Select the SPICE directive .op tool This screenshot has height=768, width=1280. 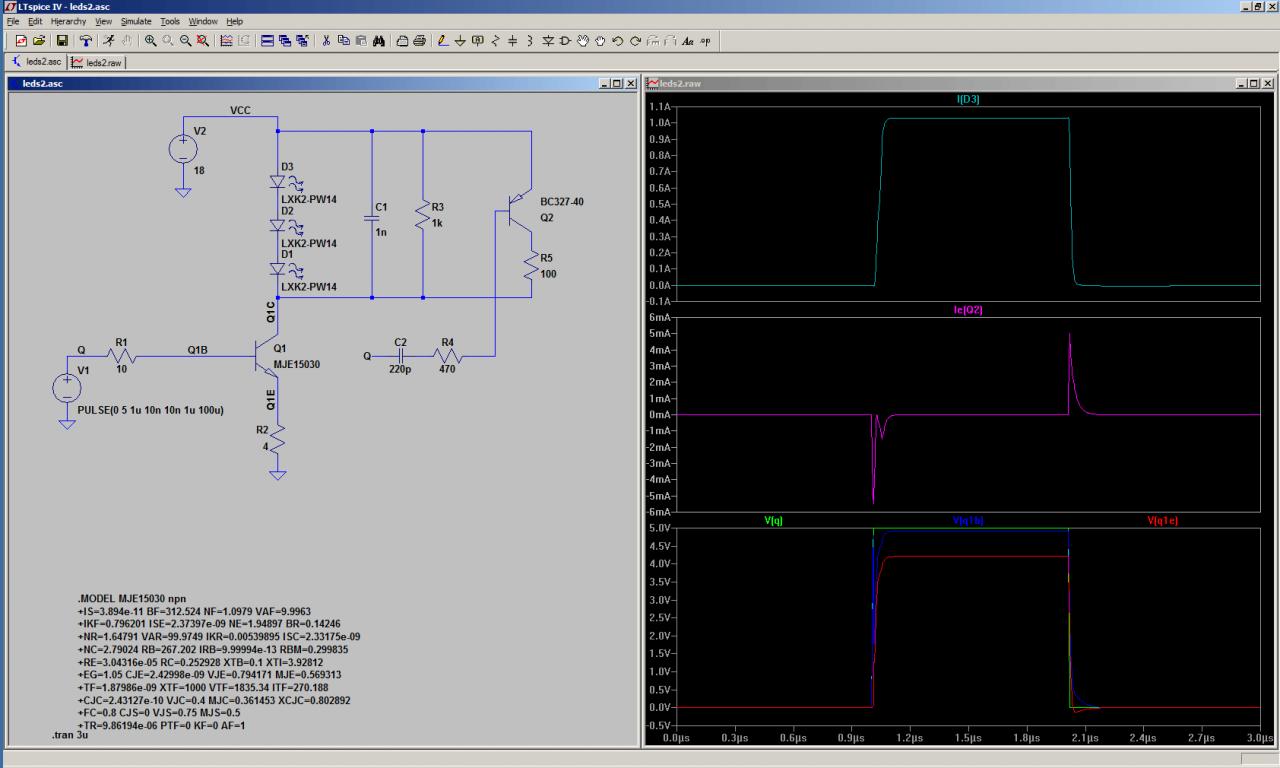coord(706,41)
